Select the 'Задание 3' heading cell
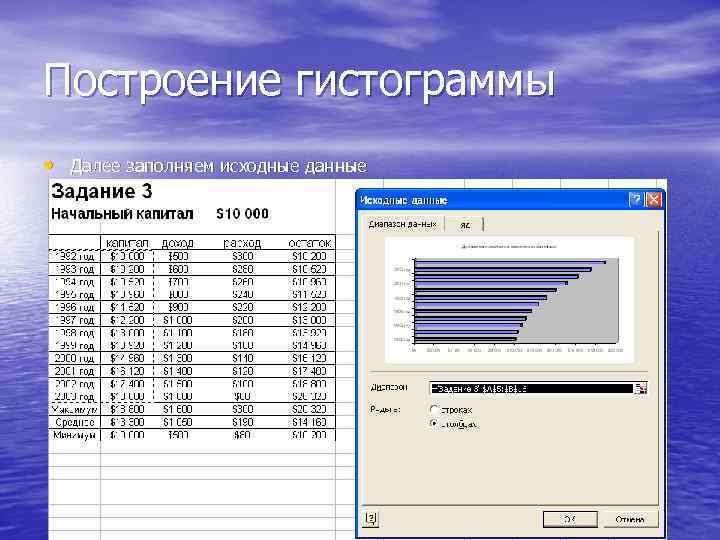Screen dimensions: 720x540 pos(101,191)
